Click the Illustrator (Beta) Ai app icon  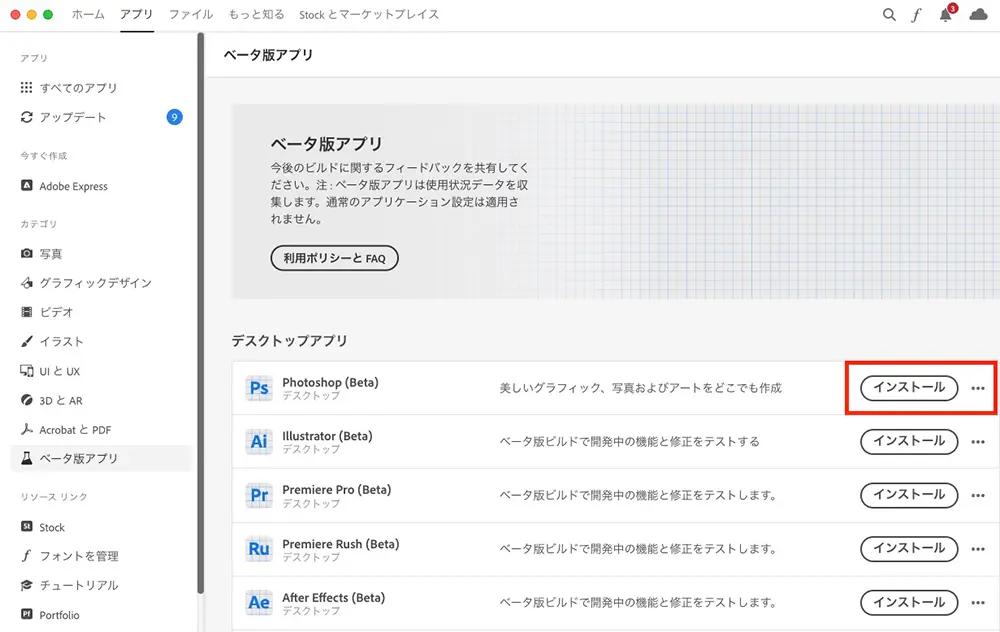[x=259, y=441]
